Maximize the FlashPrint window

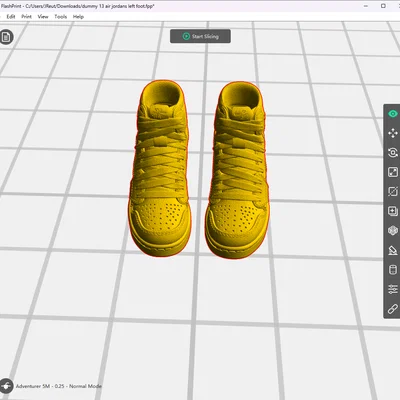pos(383,6)
